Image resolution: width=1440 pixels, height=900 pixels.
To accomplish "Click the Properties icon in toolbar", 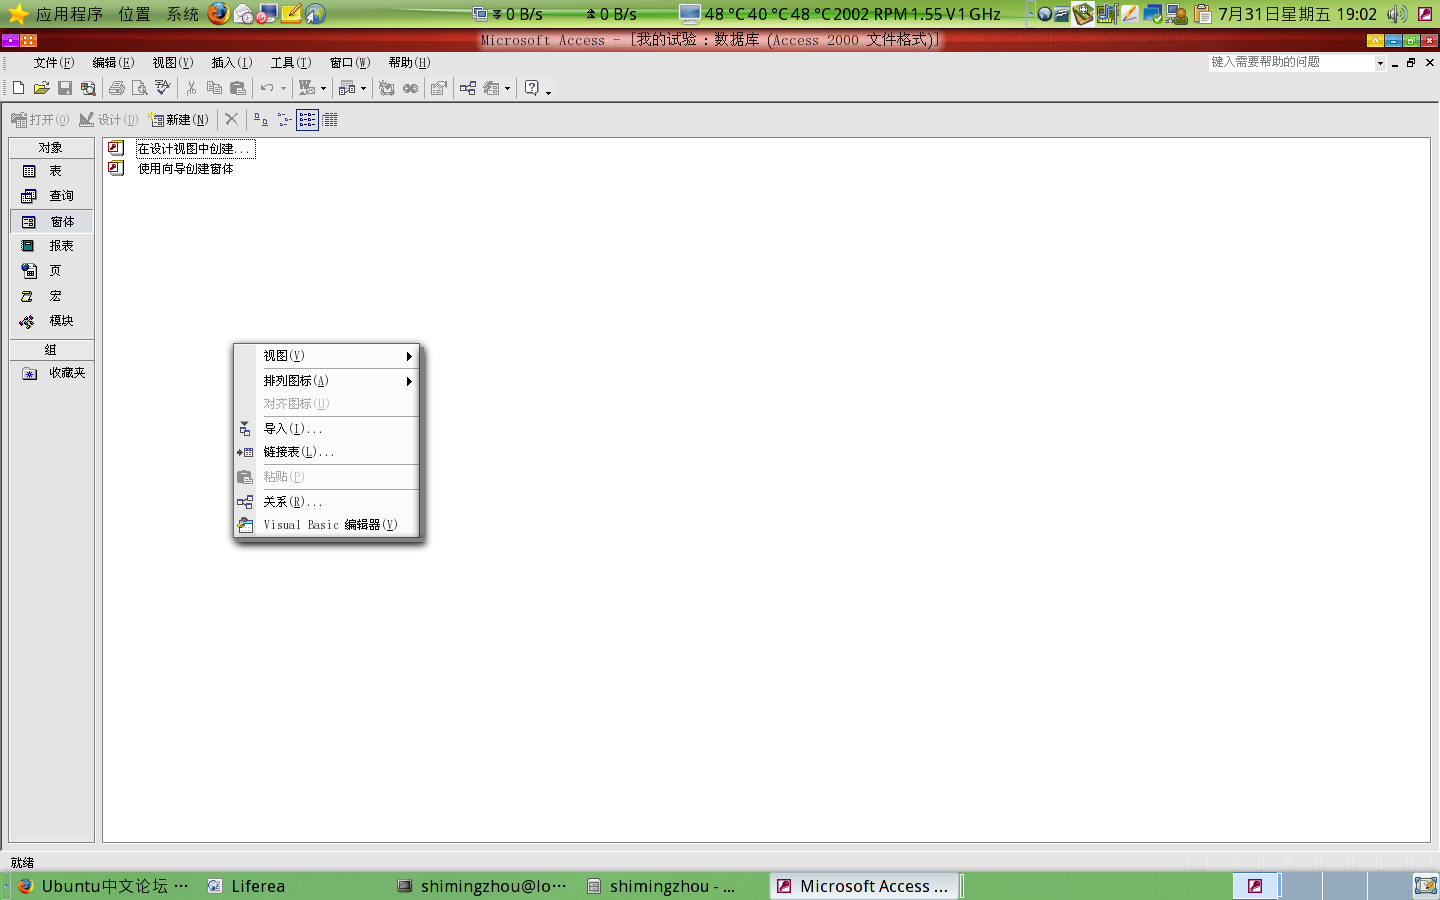I will tap(438, 88).
